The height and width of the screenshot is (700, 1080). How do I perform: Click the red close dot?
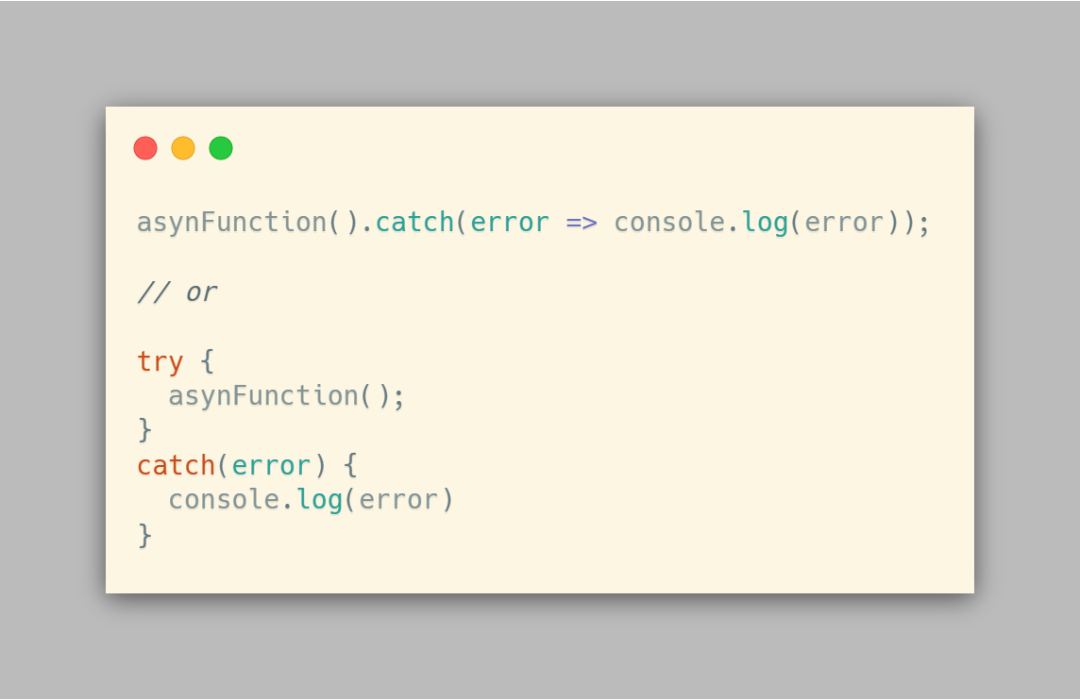coord(145,148)
